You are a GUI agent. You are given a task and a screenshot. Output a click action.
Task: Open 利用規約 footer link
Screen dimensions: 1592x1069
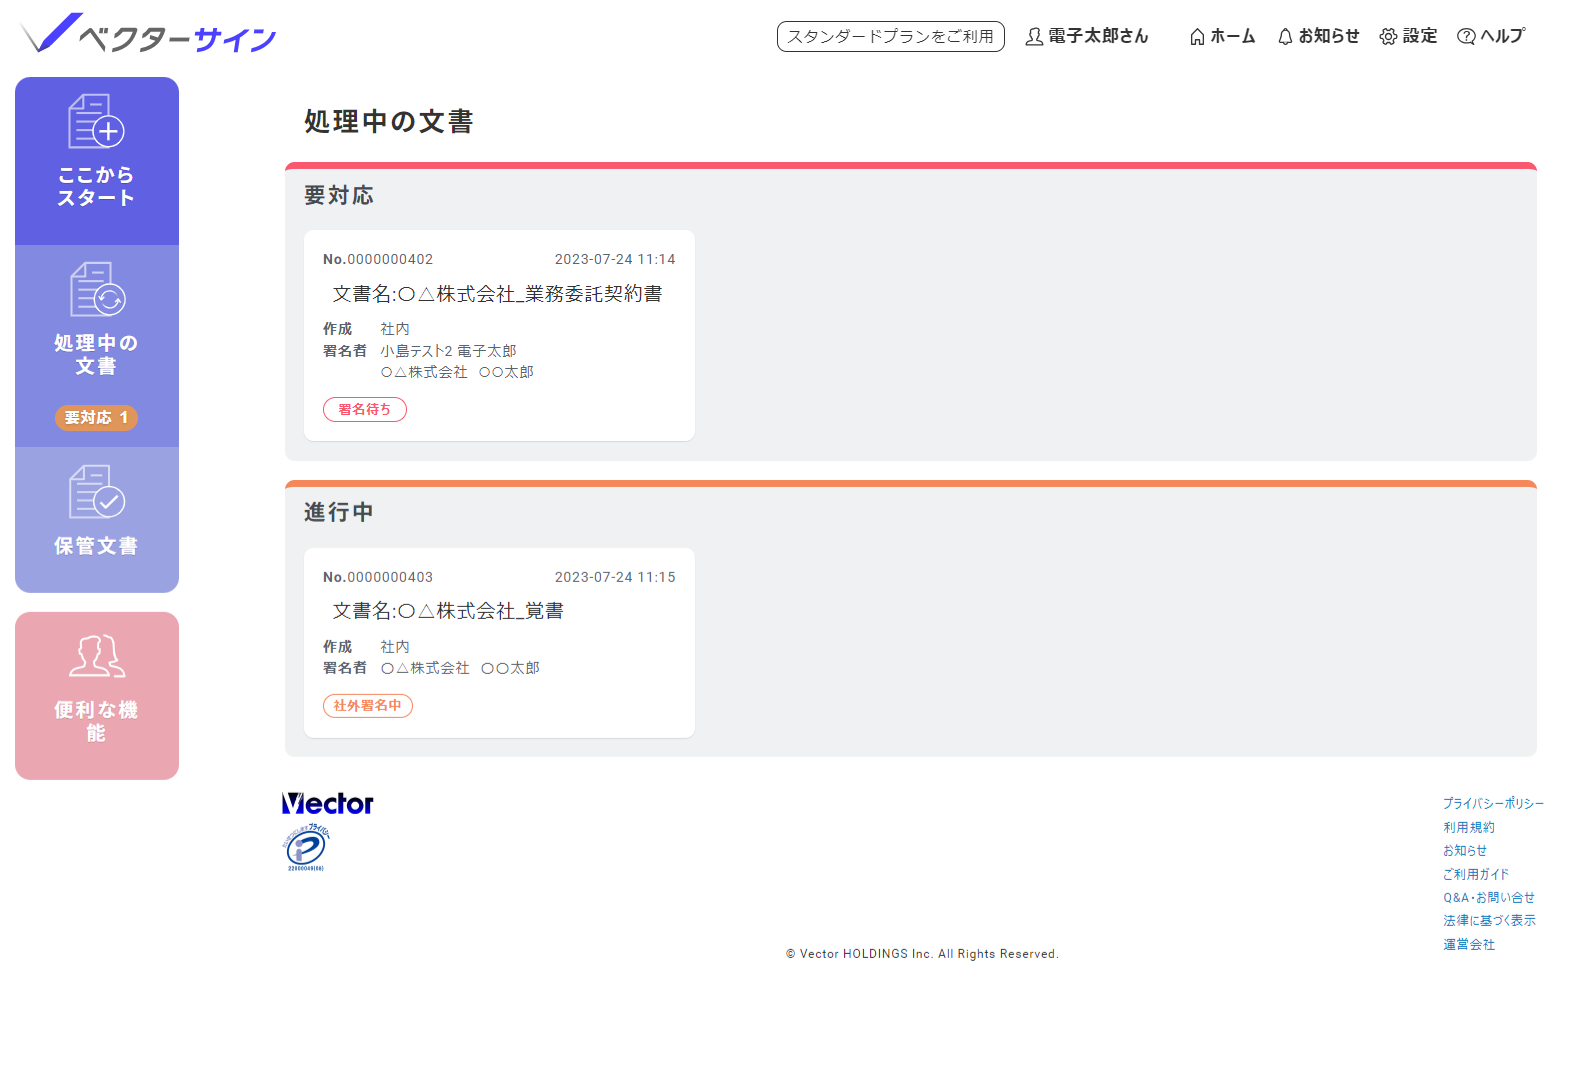1469,828
